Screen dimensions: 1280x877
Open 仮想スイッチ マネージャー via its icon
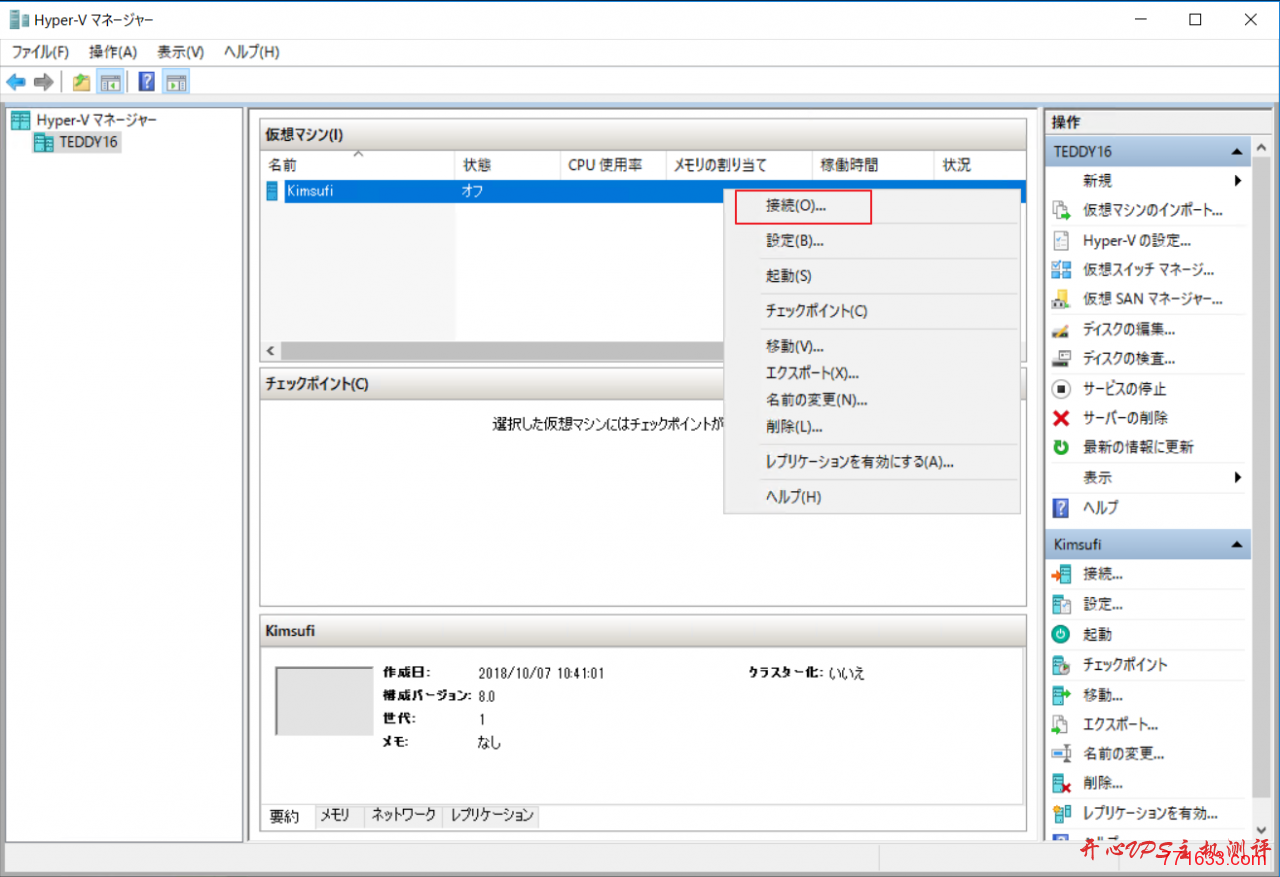1060,269
